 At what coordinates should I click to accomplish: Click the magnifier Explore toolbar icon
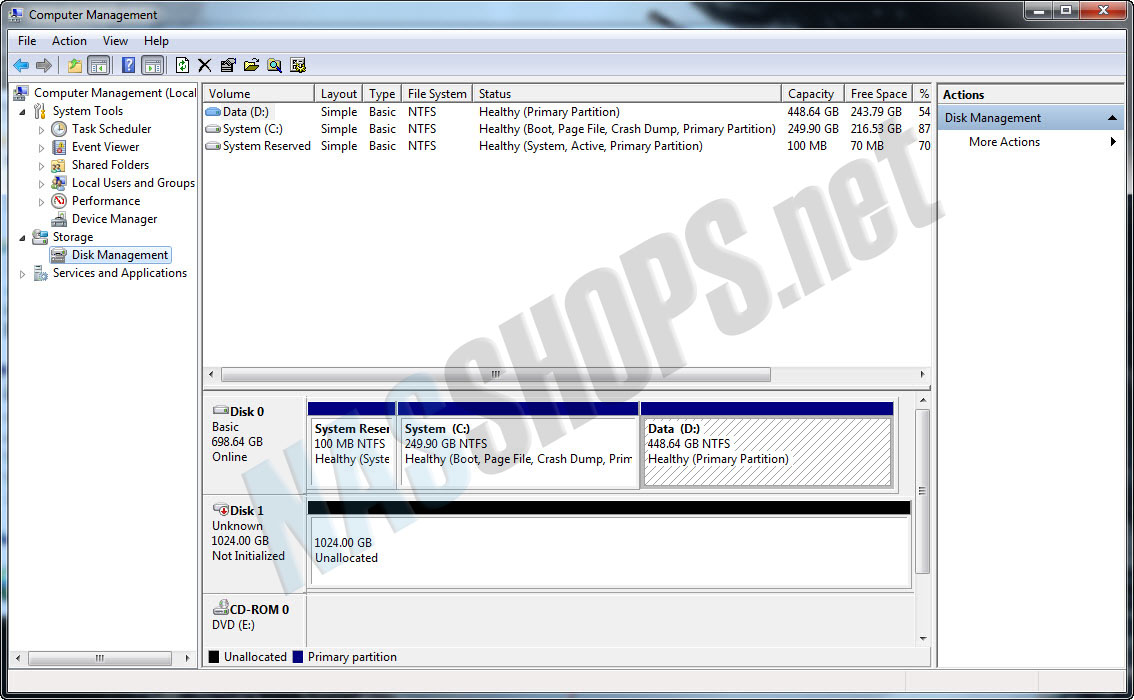tap(274, 66)
